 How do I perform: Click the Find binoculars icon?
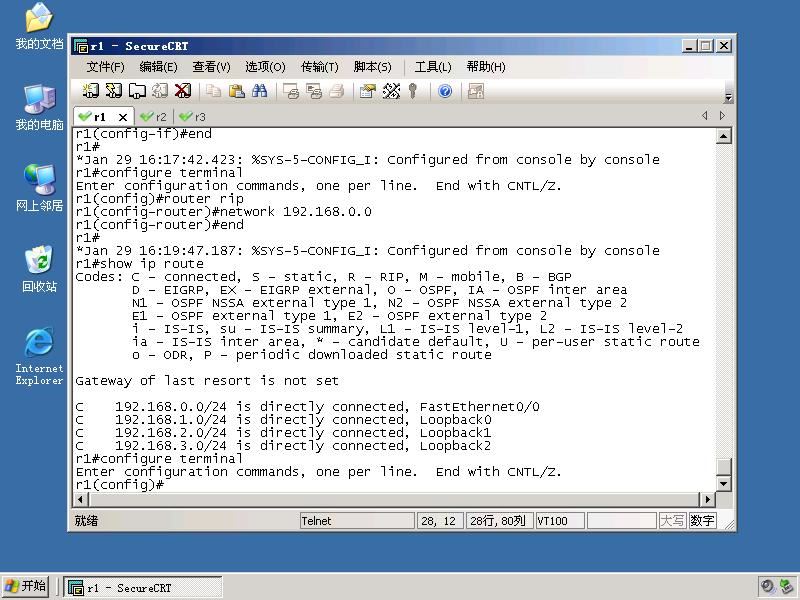[x=259, y=91]
